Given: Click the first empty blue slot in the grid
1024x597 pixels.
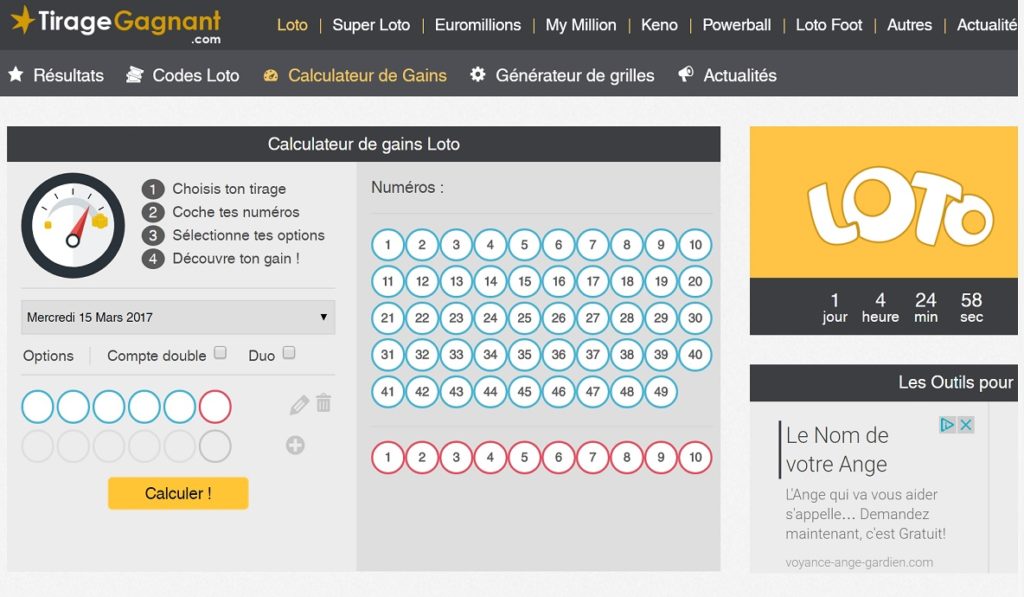Looking at the screenshot, I should (38, 406).
